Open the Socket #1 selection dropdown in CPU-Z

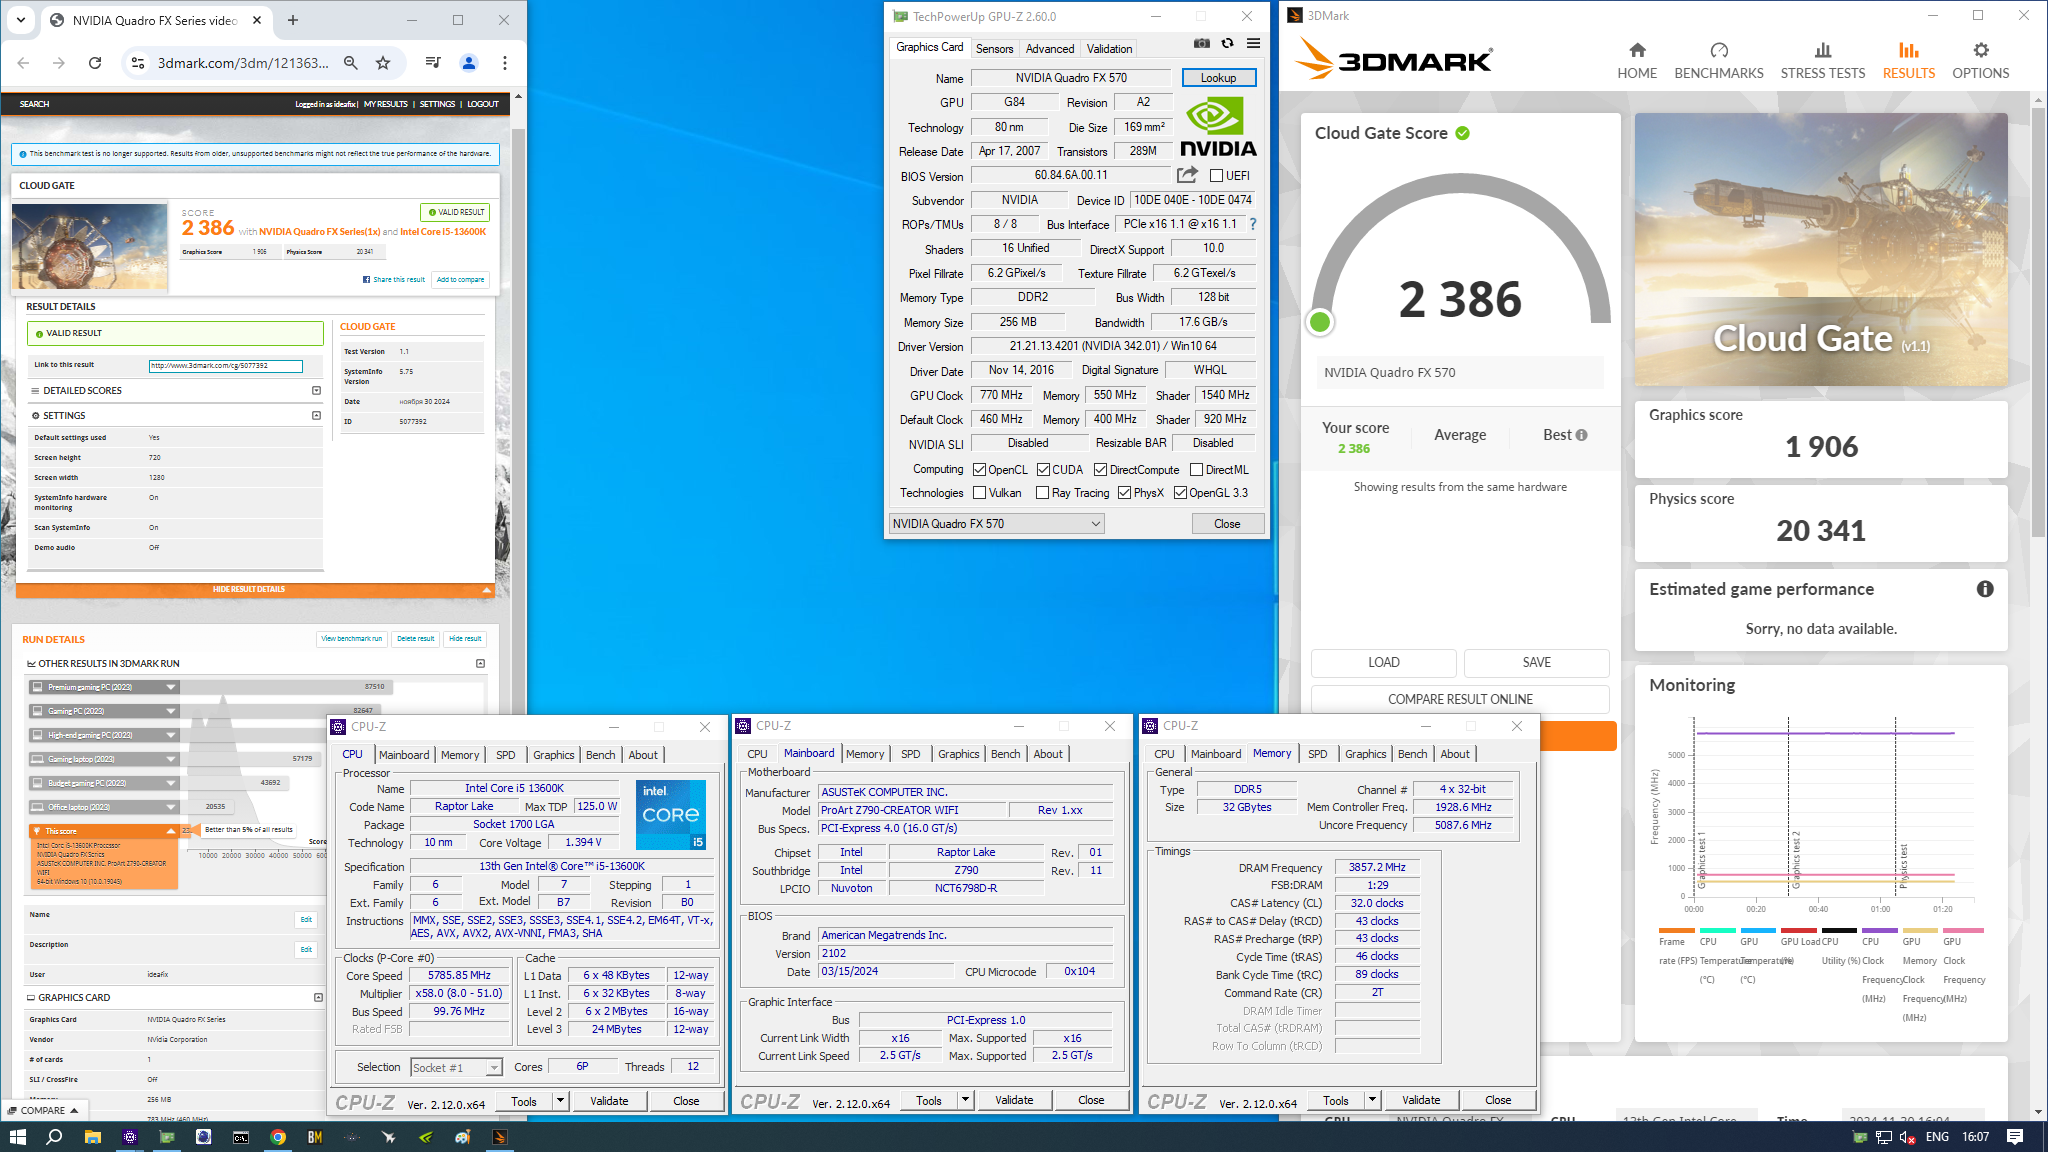(456, 1068)
